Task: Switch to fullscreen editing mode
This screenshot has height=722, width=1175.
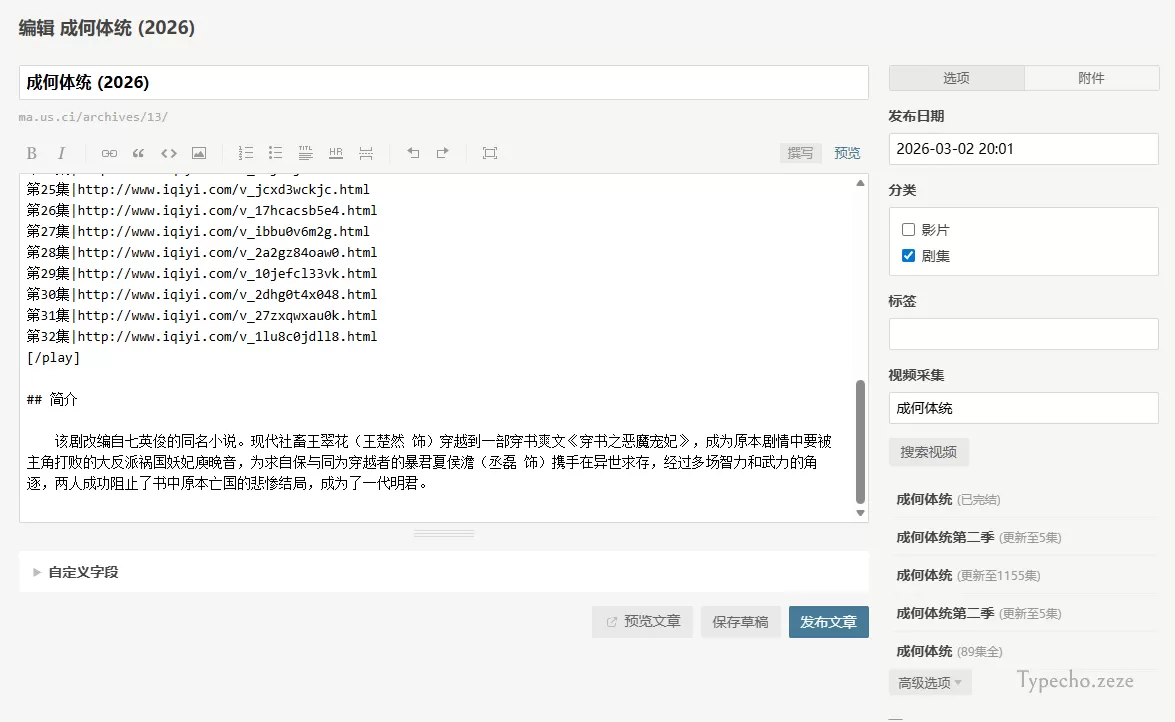Action: coord(490,153)
